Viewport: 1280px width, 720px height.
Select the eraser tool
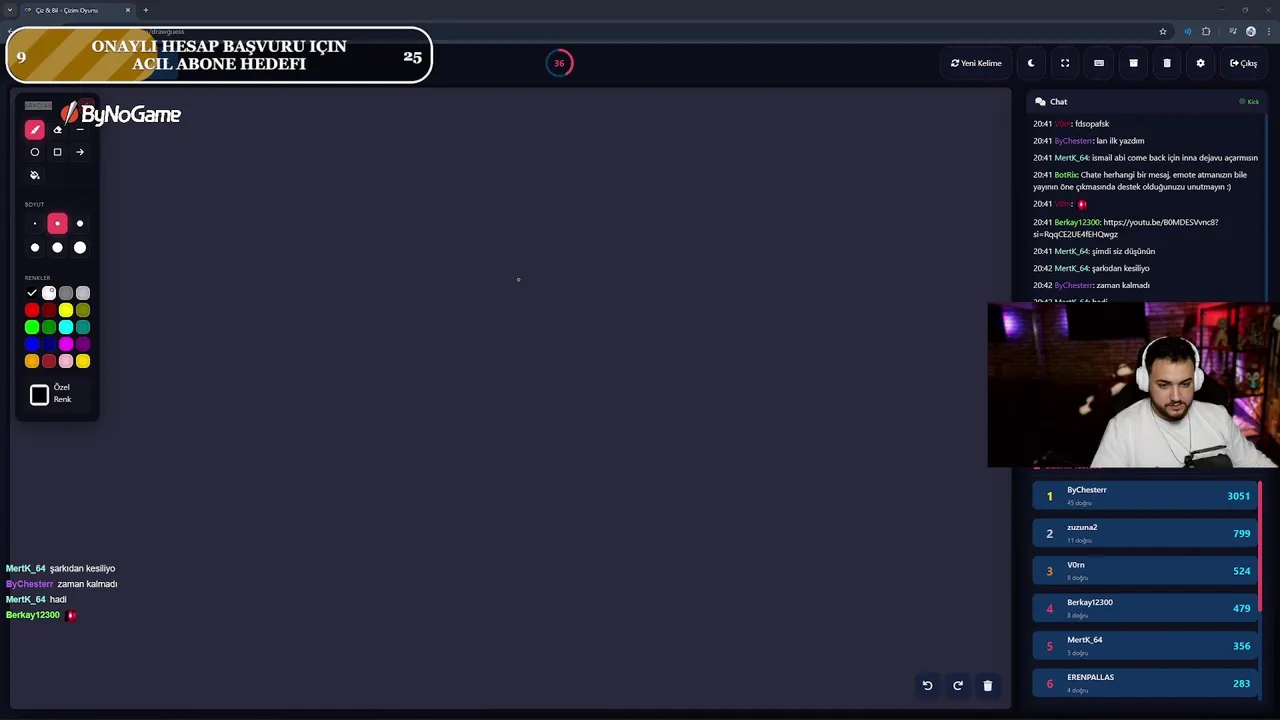[57, 129]
